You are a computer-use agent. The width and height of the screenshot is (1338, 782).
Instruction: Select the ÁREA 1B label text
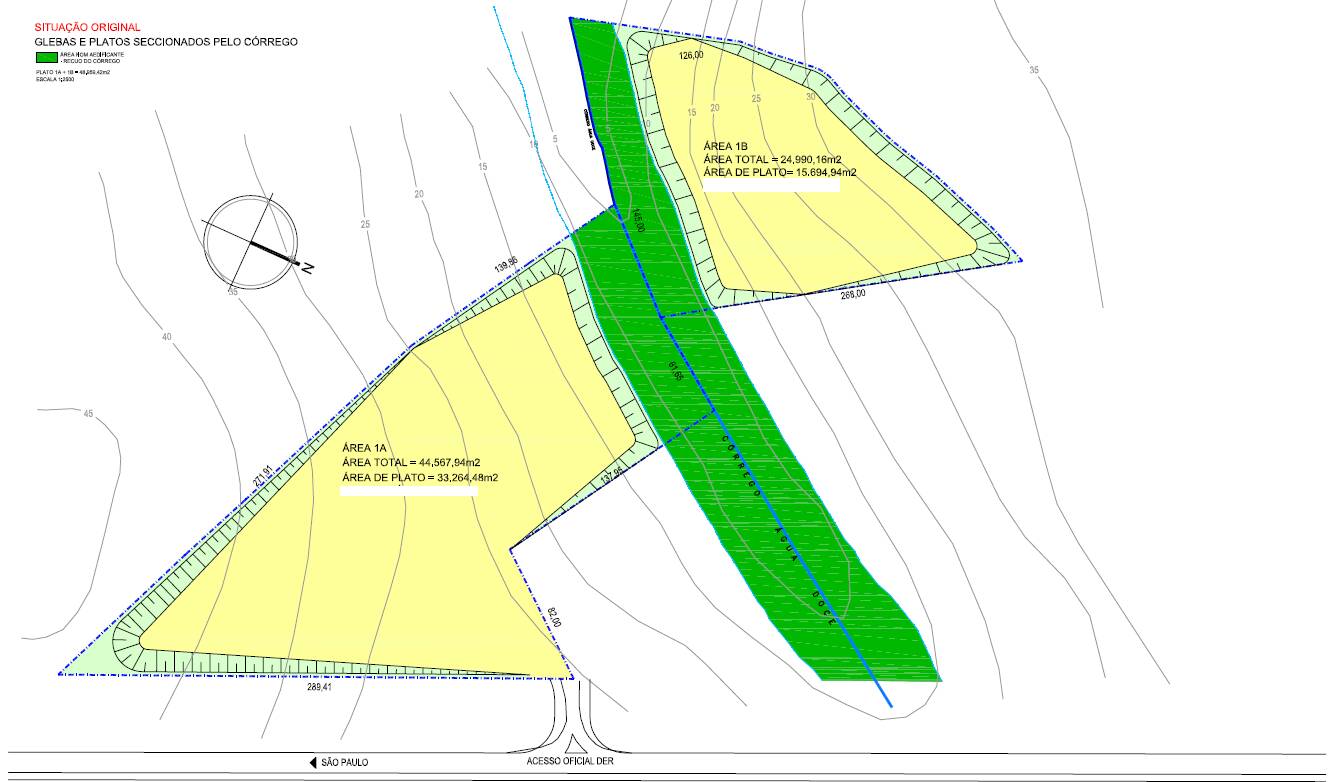pos(726,145)
